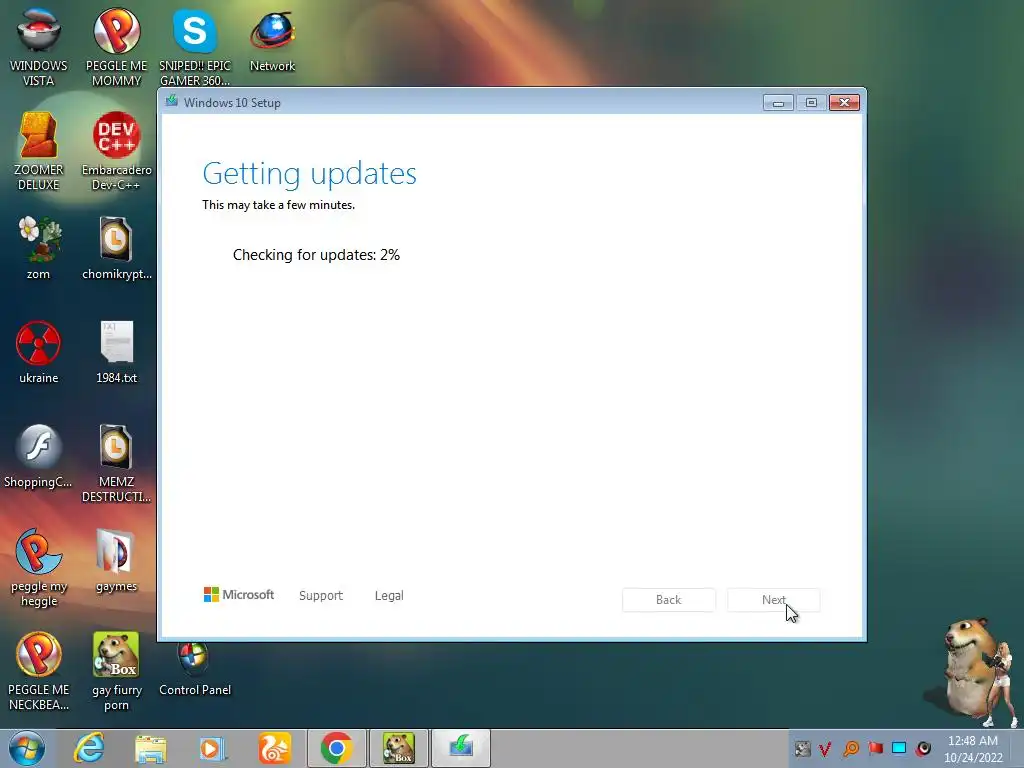Viewport: 1024px width, 768px height.
Task: Click the Next button
Action: (x=773, y=600)
